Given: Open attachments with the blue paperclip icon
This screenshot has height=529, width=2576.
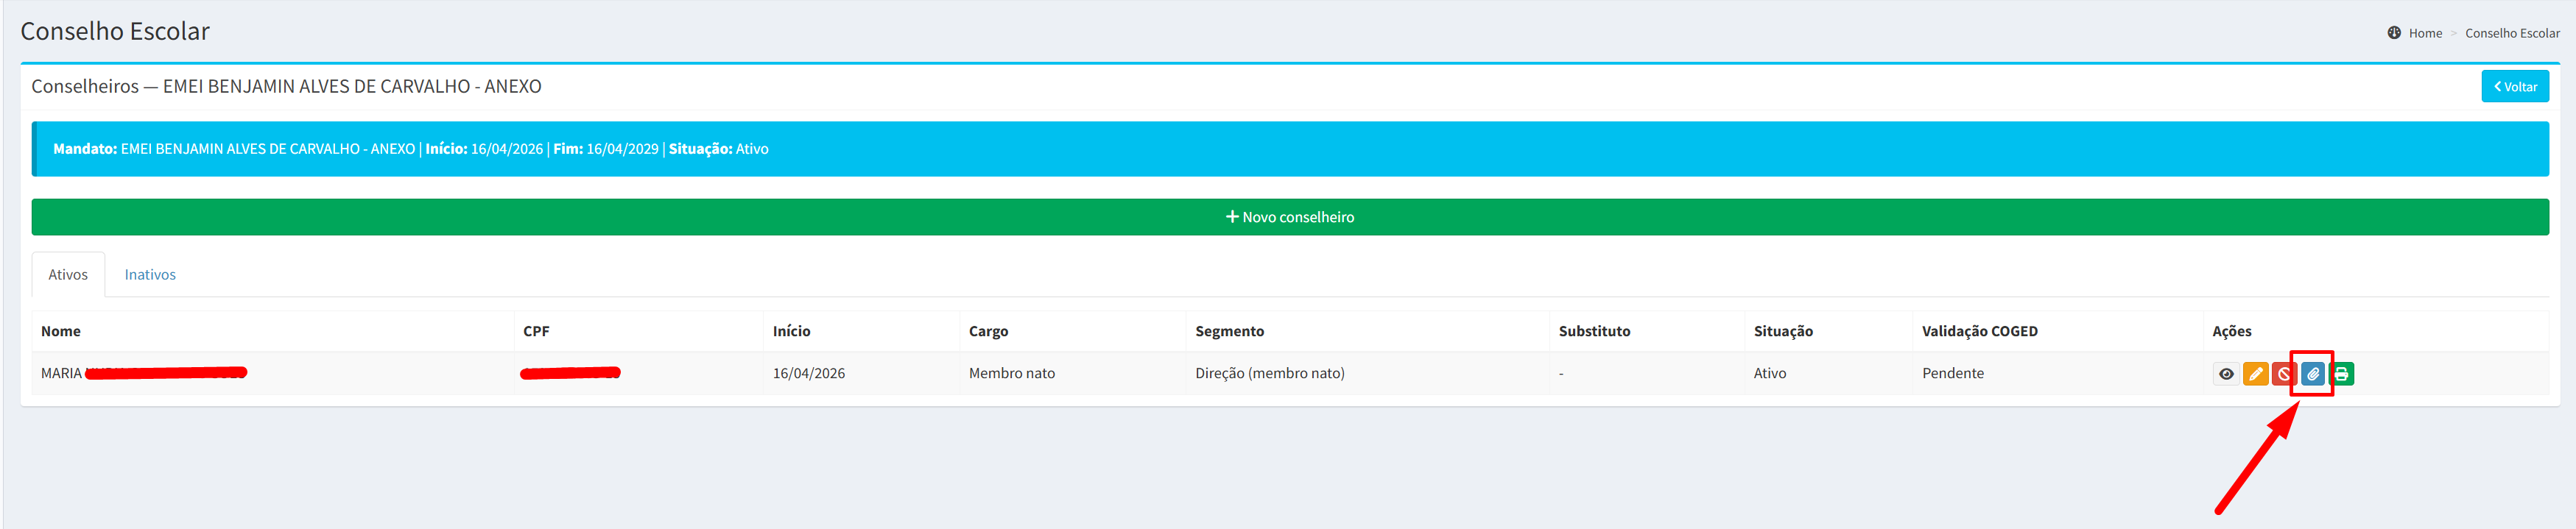Looking at the screenshot, I should [2313, 374].
